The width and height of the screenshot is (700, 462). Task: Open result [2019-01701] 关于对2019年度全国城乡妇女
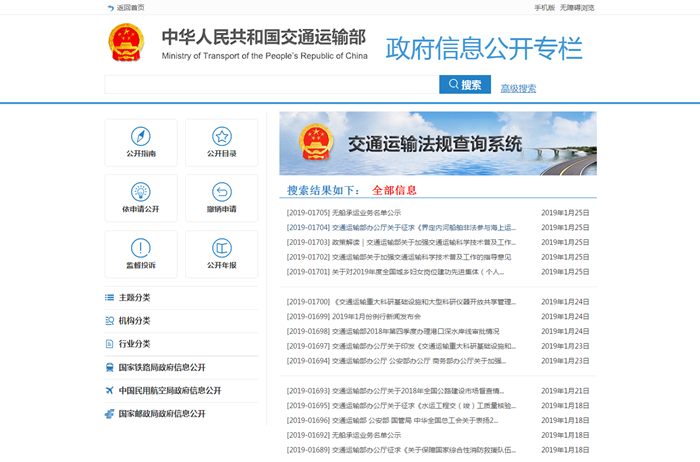[395, 272]
